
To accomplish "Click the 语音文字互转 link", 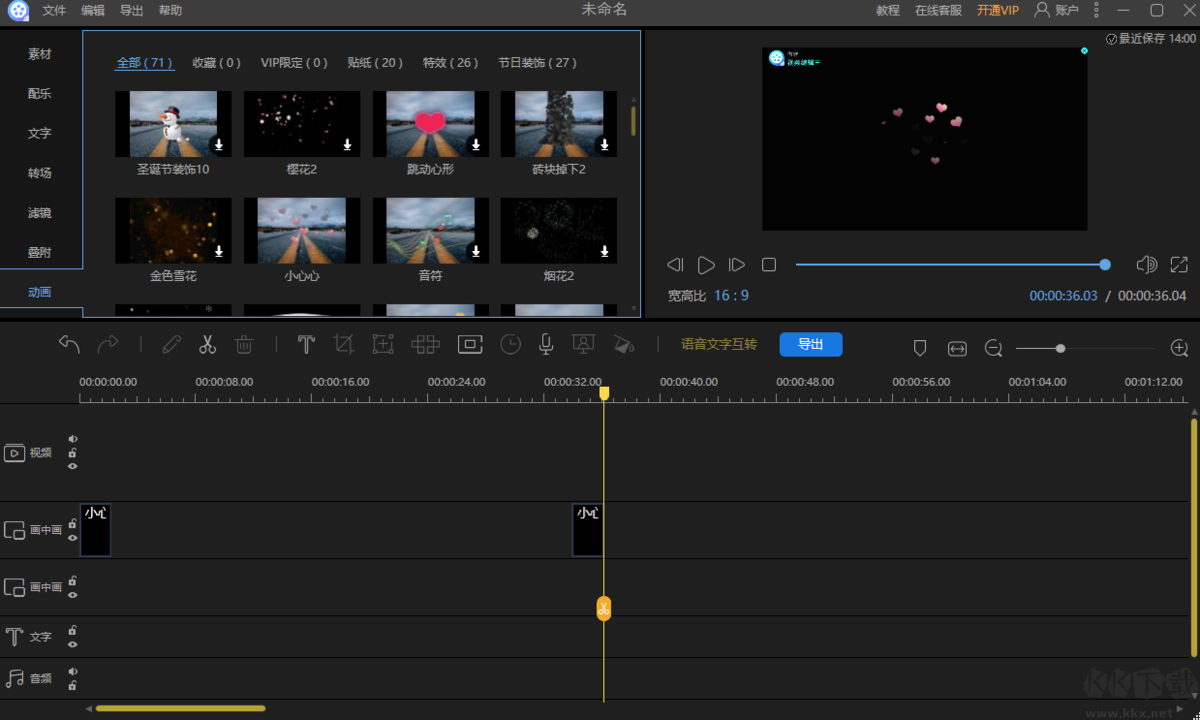I will click(x=719, y=344).
